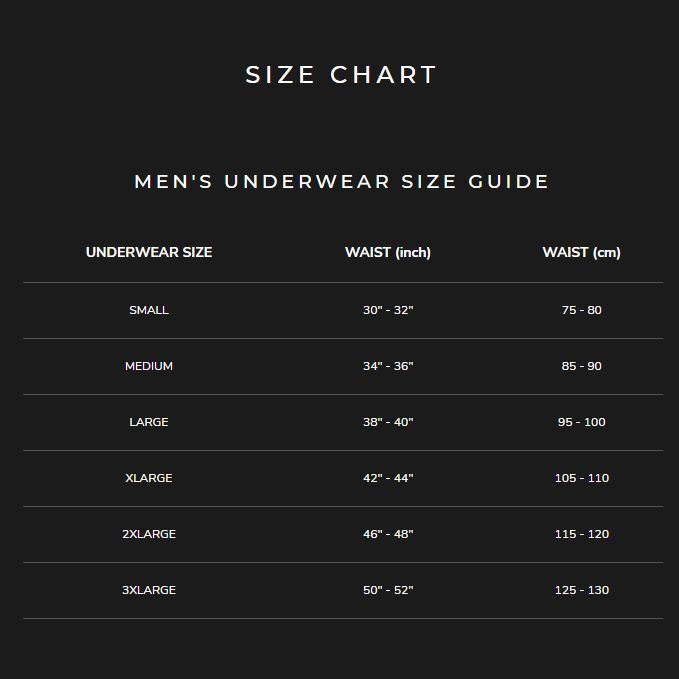The width and height of the screenshot is (679, 679).
Task: Click the 2XLARGE size row label
Action: point(149,534)
